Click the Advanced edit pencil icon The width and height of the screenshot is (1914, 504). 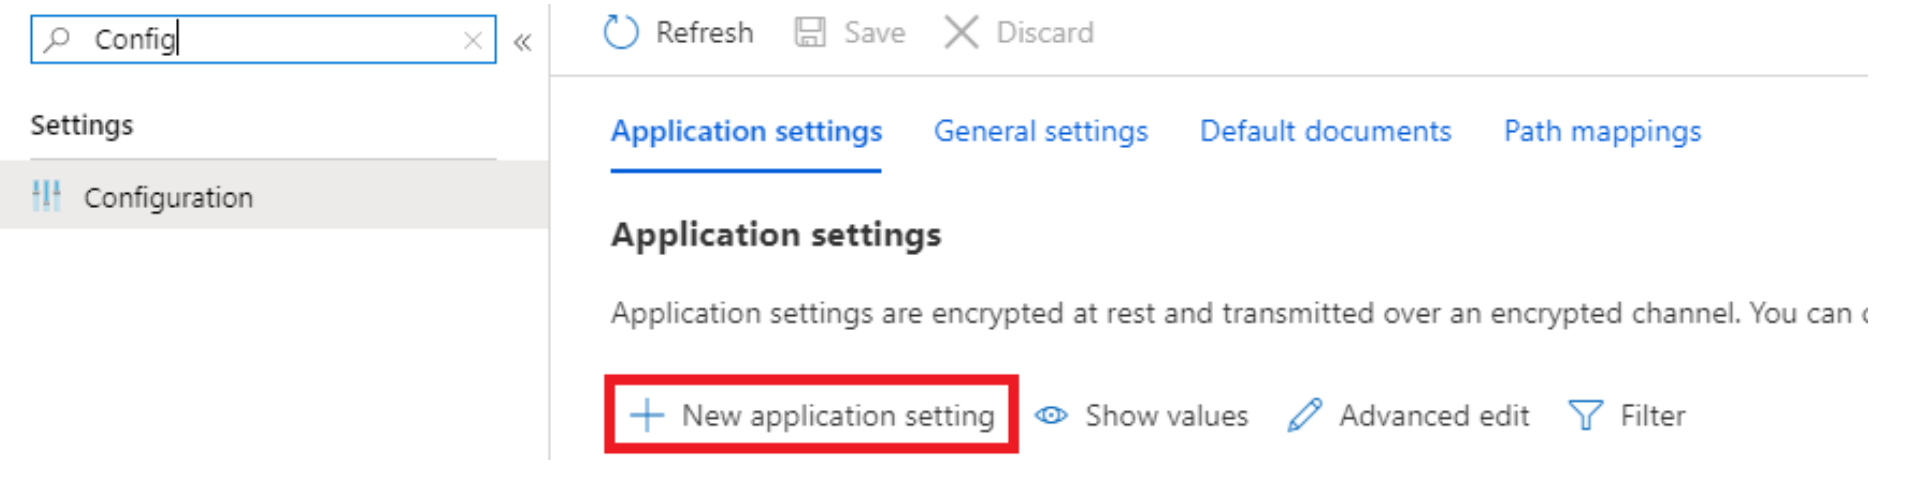coord(1305,415)
